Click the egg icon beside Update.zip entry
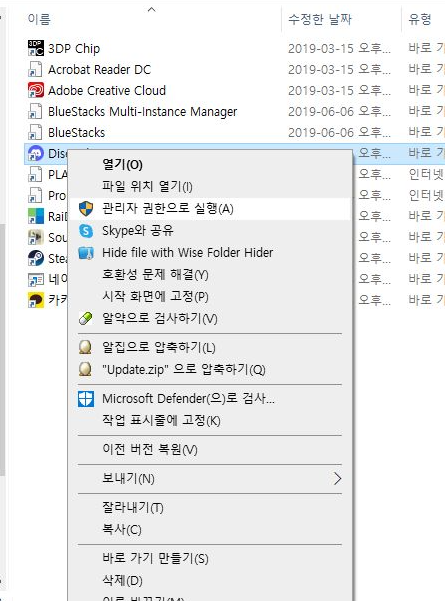The height and width of the screenshot is (601, 445). 85,369
